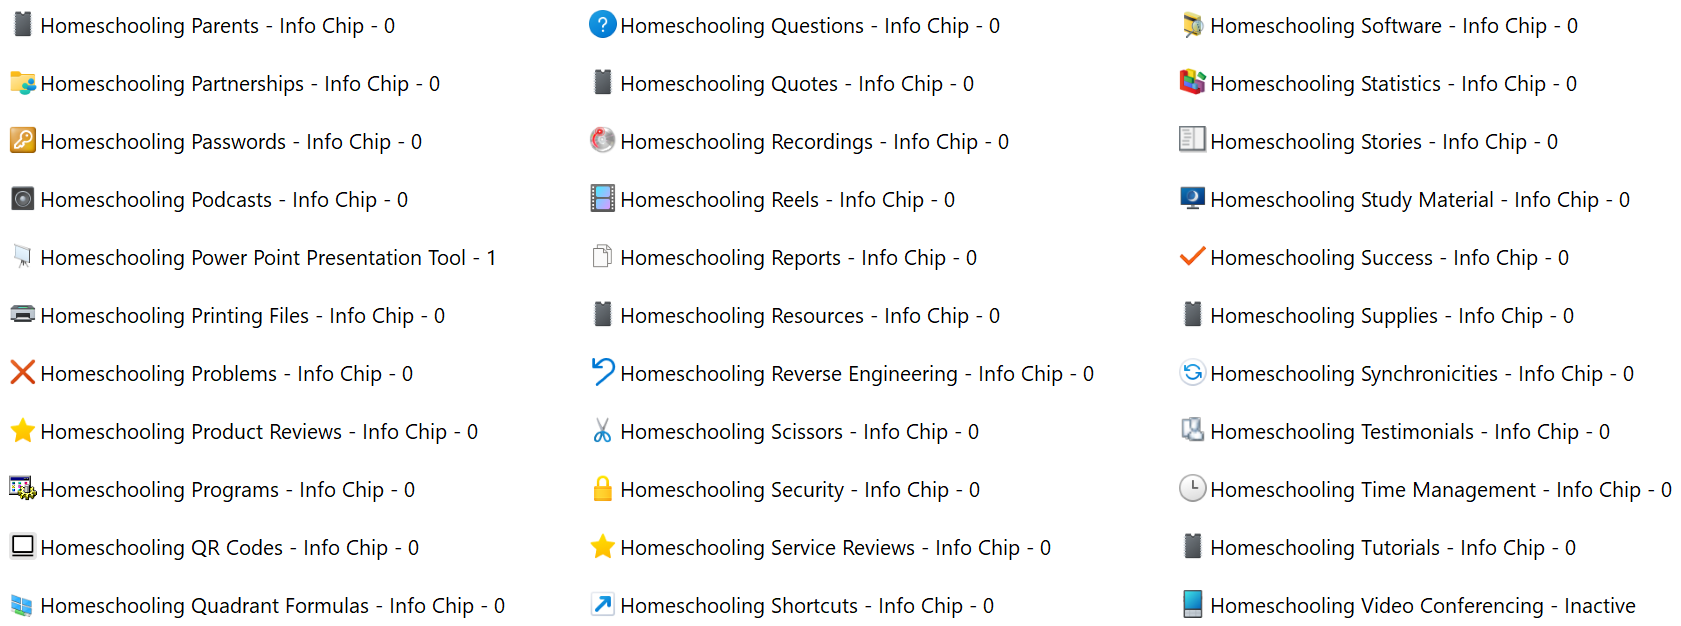Image resolution: width=1681 pixels, height=626 pixels.
Task: Click the clock icon for Time Management
Action: [1192, 489]
